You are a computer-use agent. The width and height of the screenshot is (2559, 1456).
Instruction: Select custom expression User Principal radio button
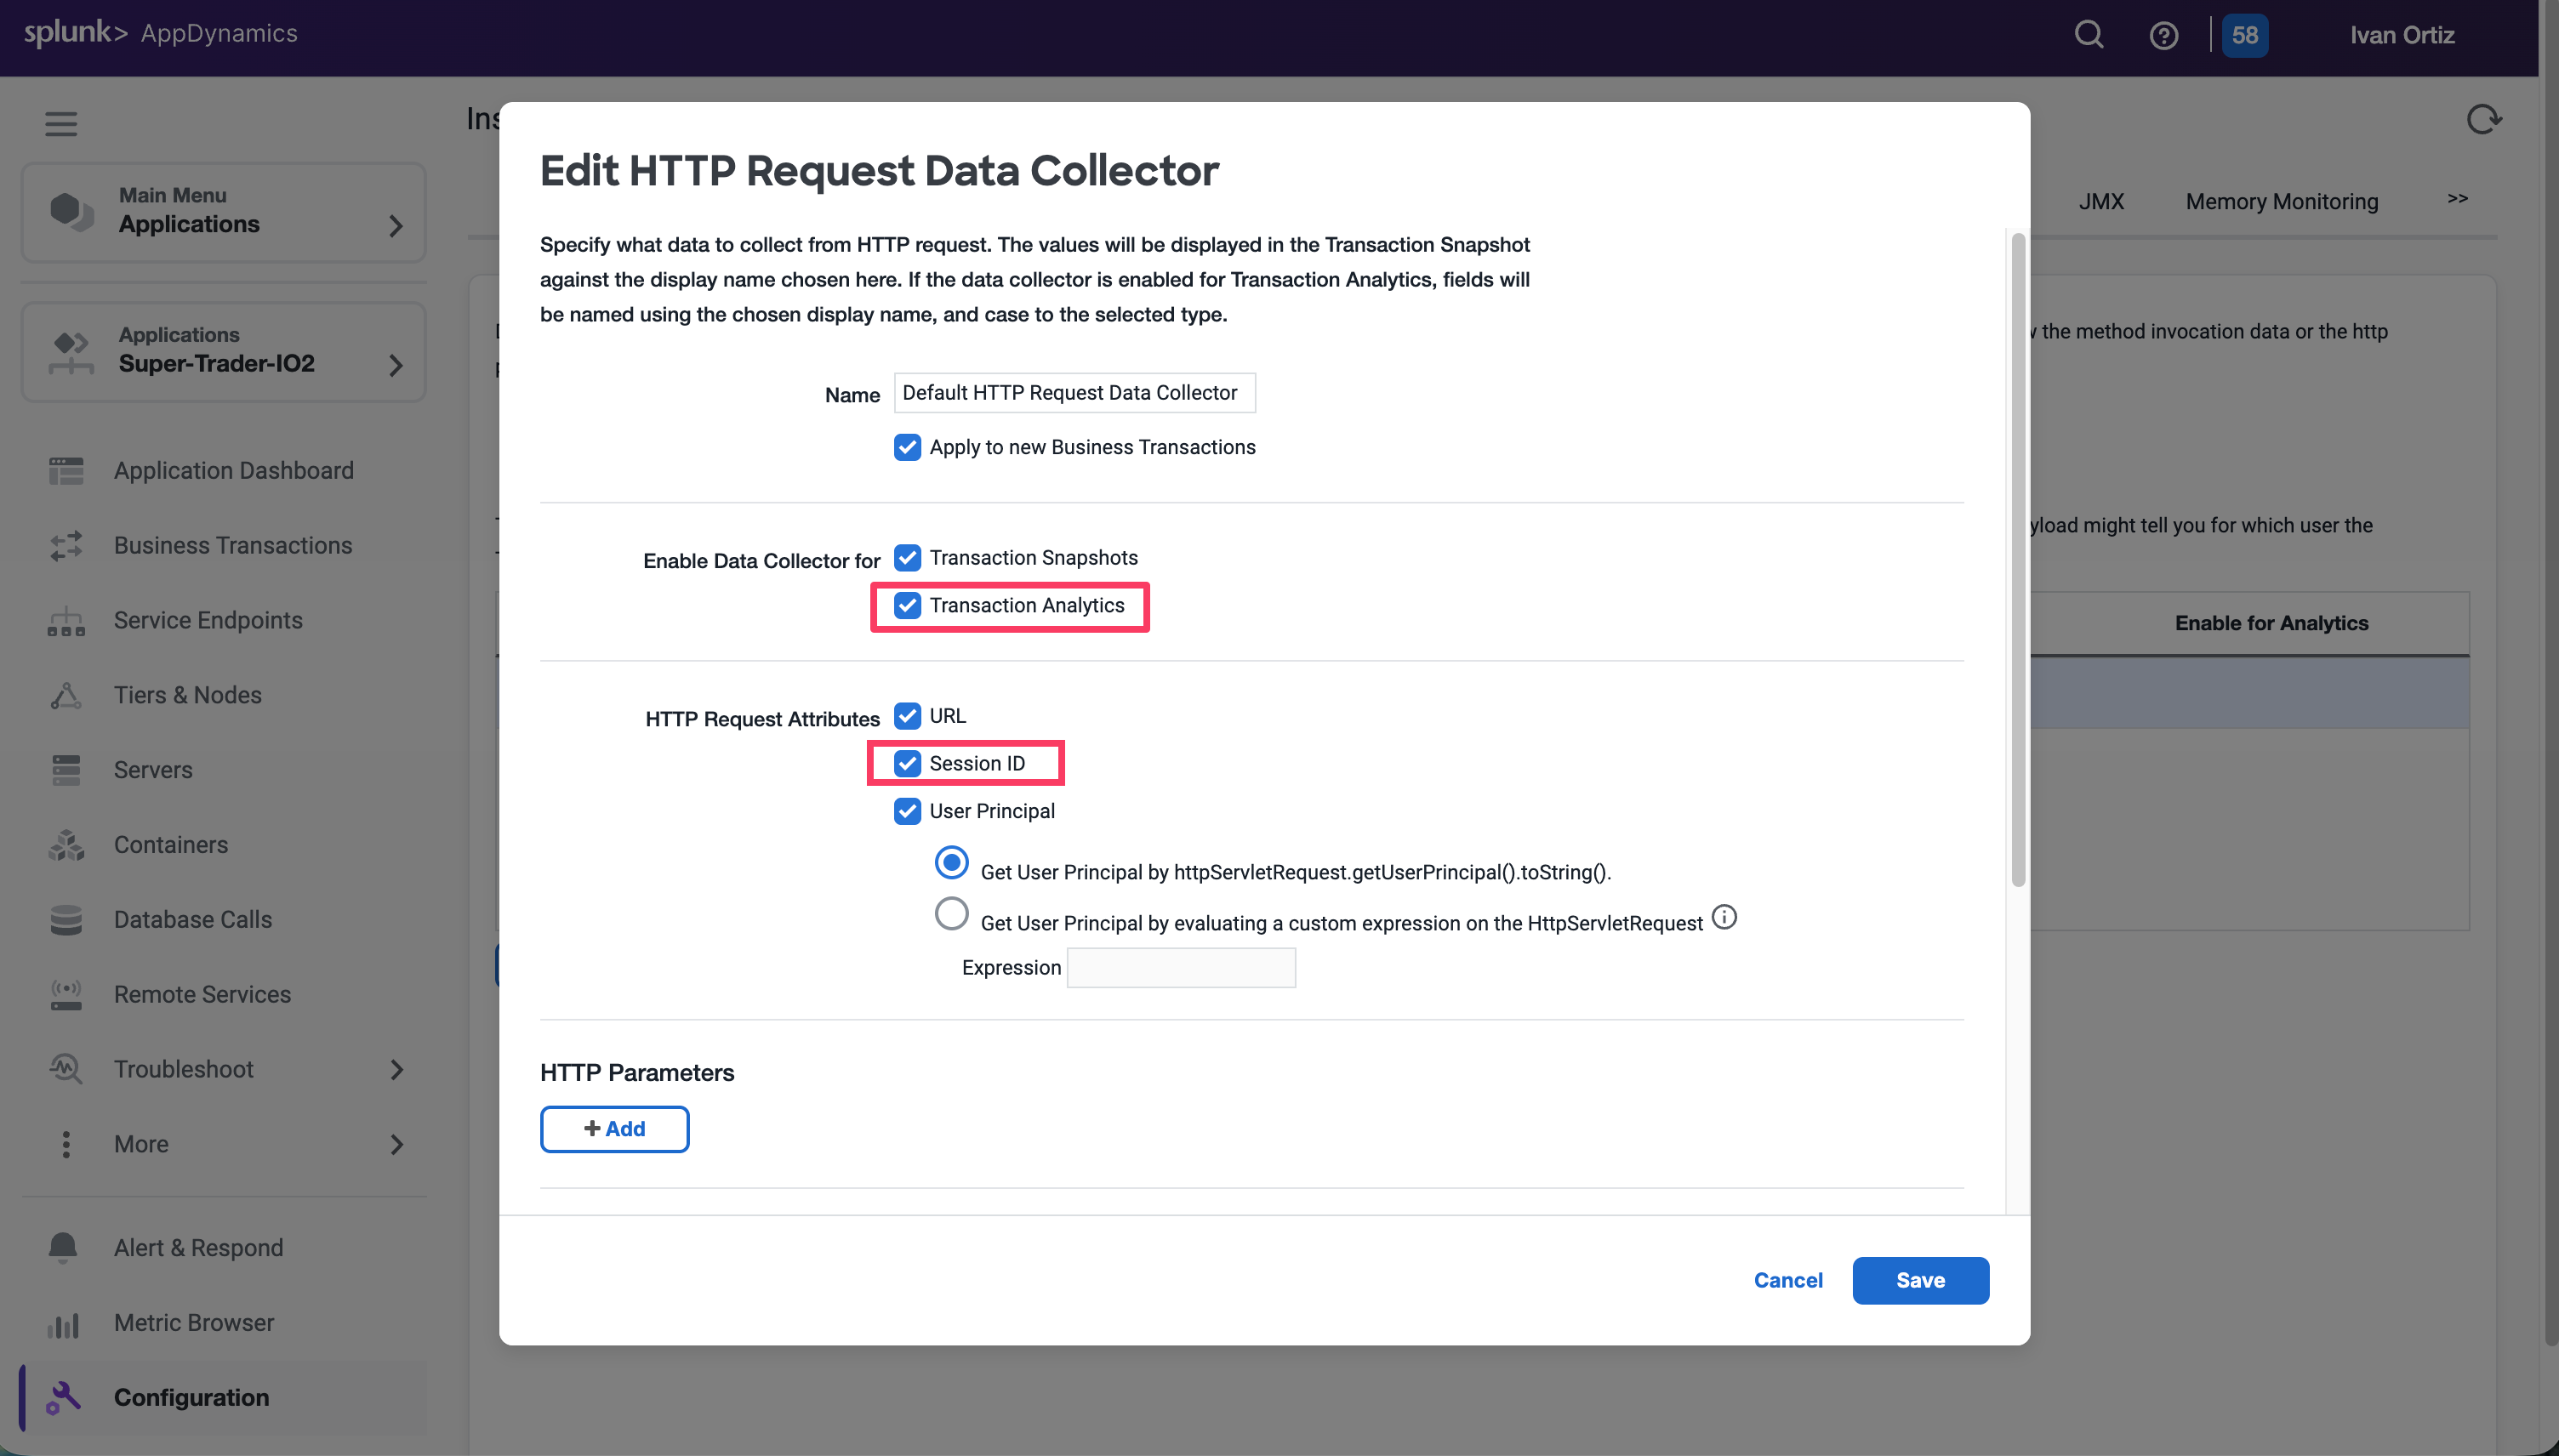(951, 914)
